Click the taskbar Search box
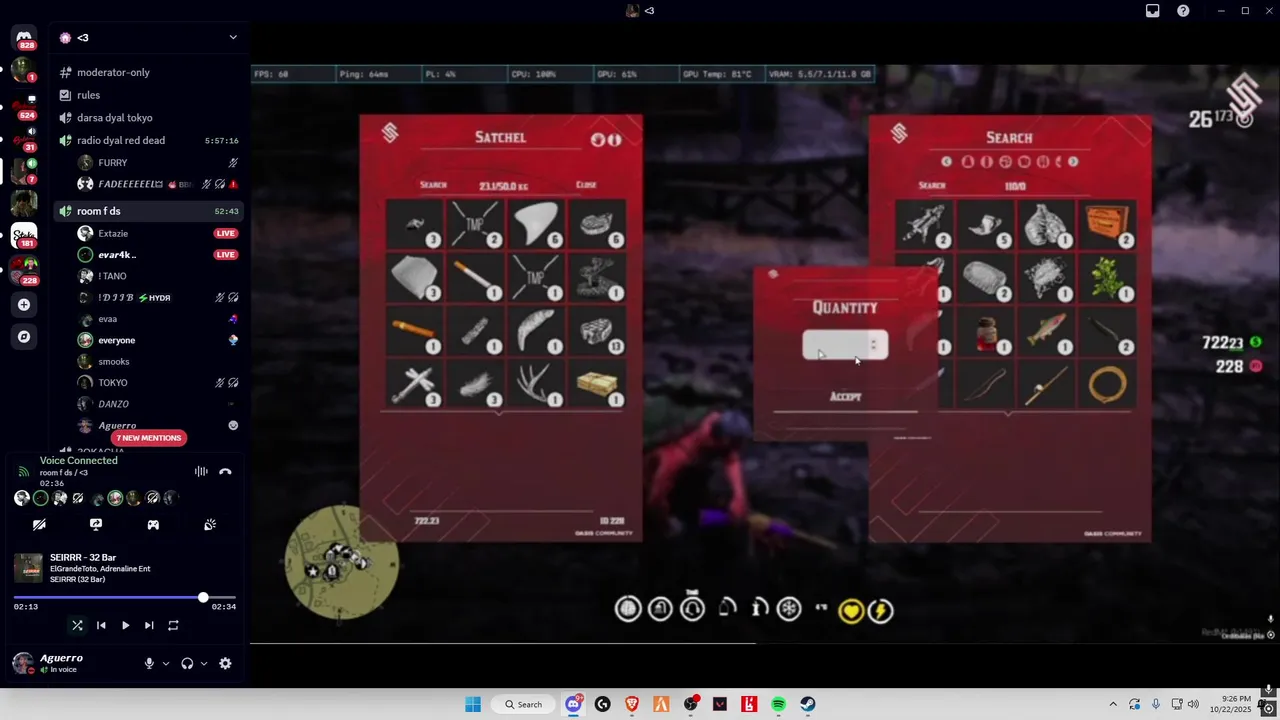Screen dimensions: 1280x720 (x=523, y=704)
